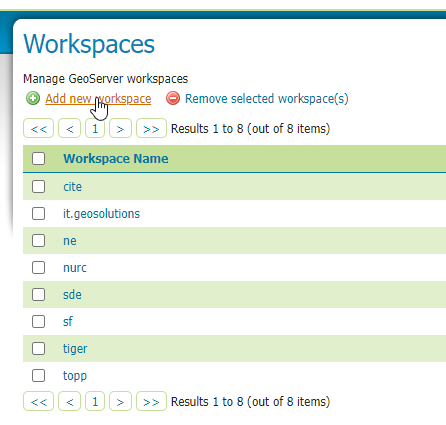Go to previous page using bottom < button
The width and height of the screenshot is (446, 425).
[69, 401]
